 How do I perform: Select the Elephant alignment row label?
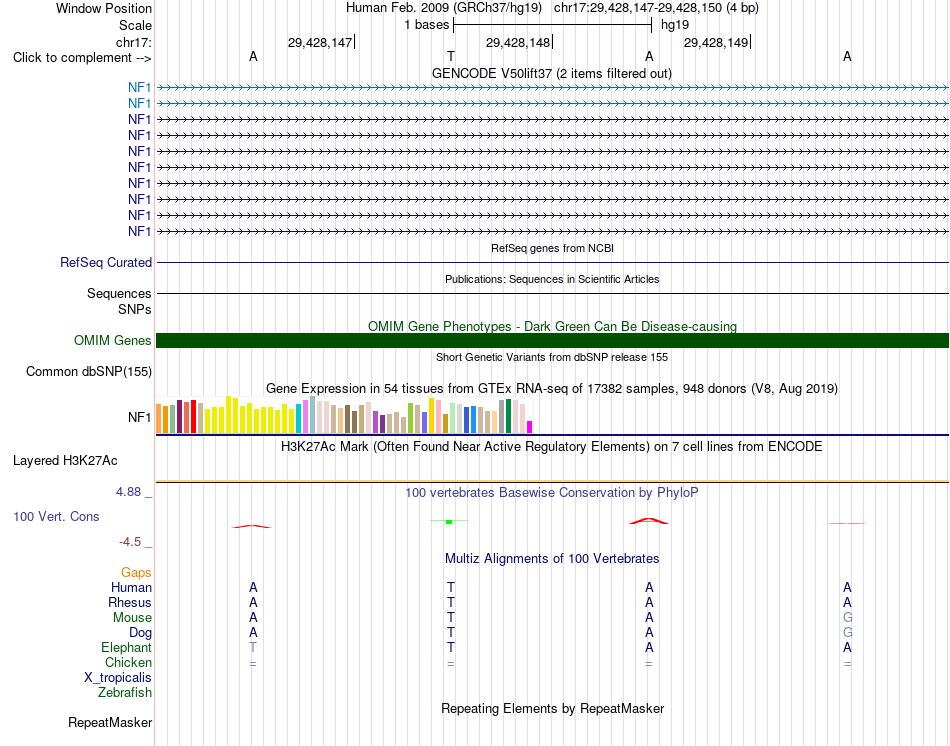127,648
